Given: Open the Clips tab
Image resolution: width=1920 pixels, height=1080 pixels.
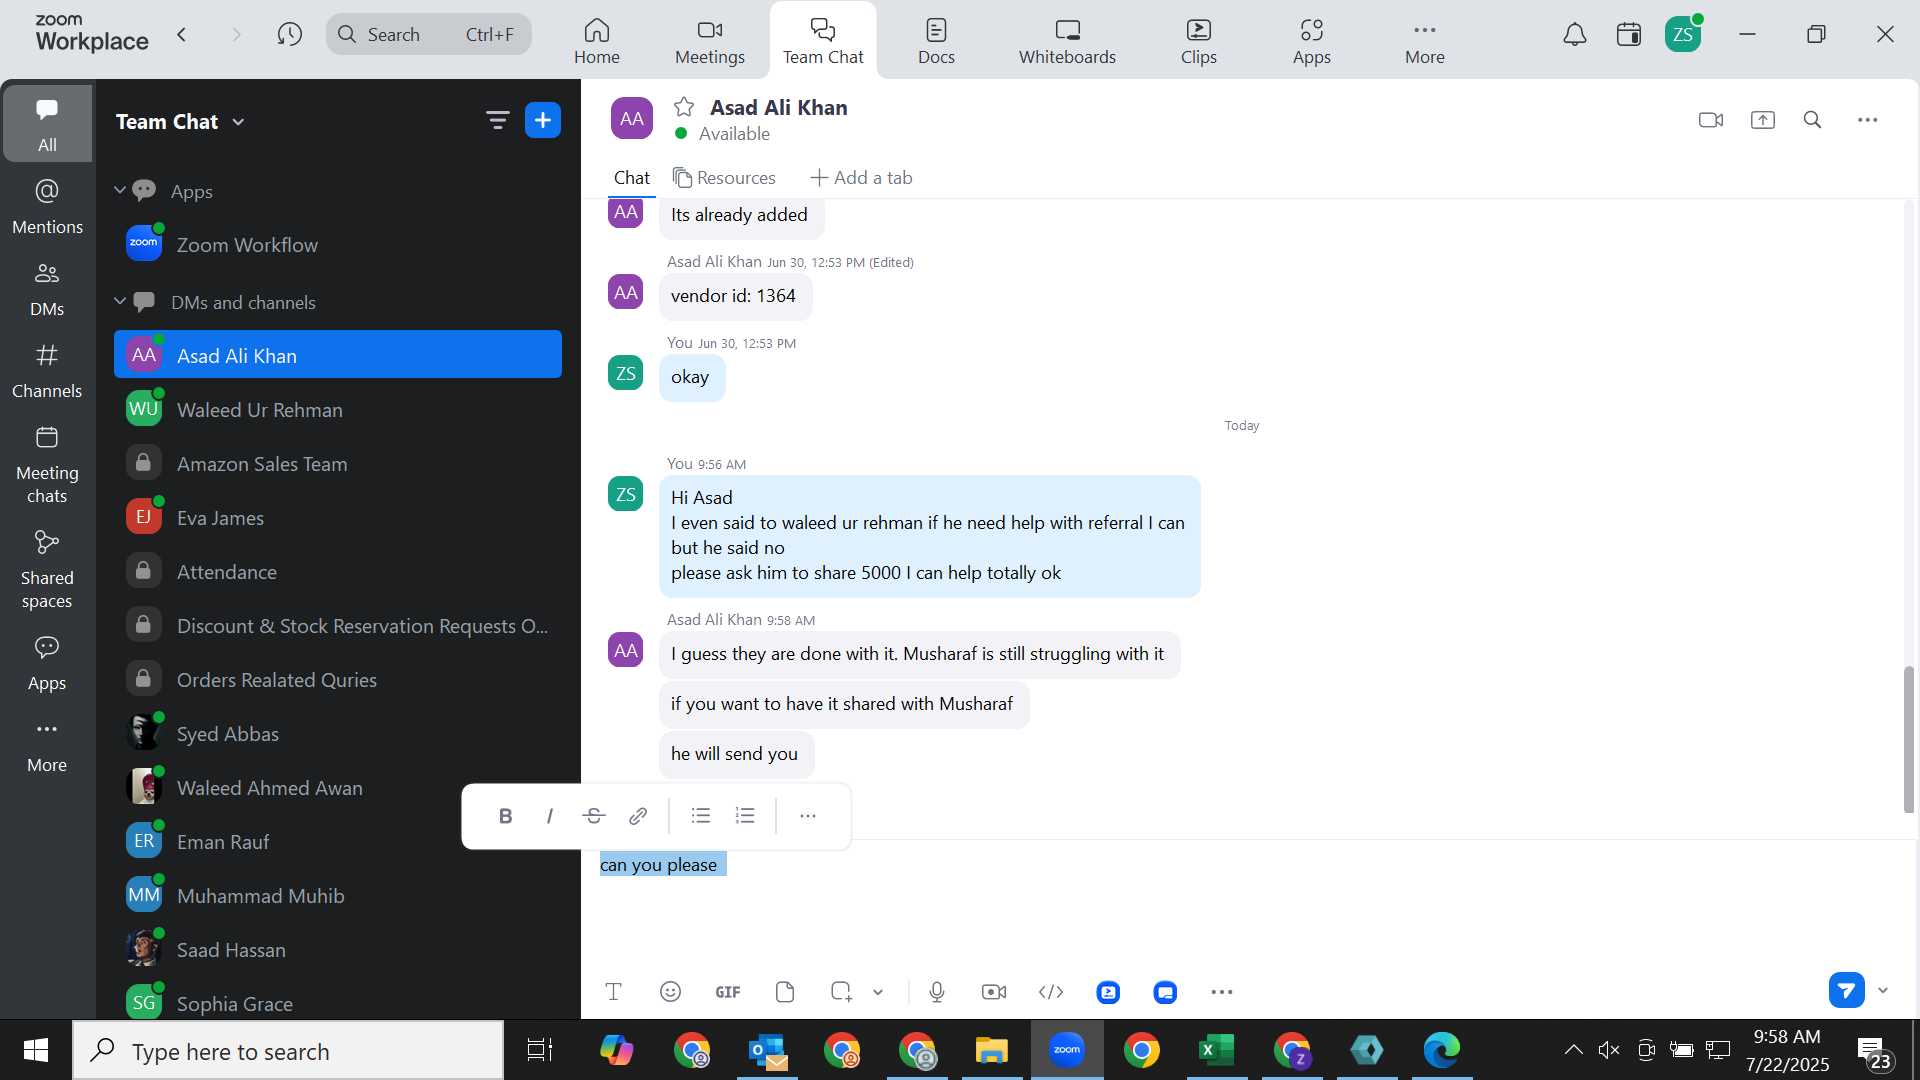Looking at the screenshot, I should pyautogui.click(x=1198, y=41).
